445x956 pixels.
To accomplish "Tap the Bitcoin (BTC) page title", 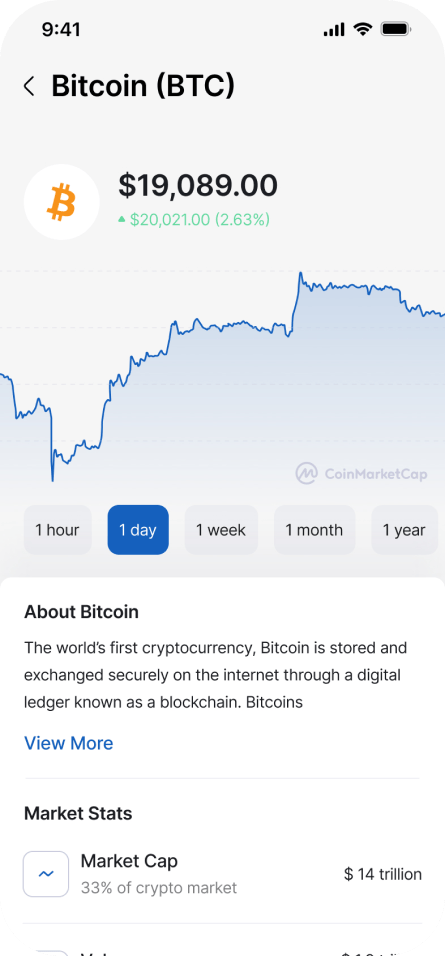I will [143, 85].
